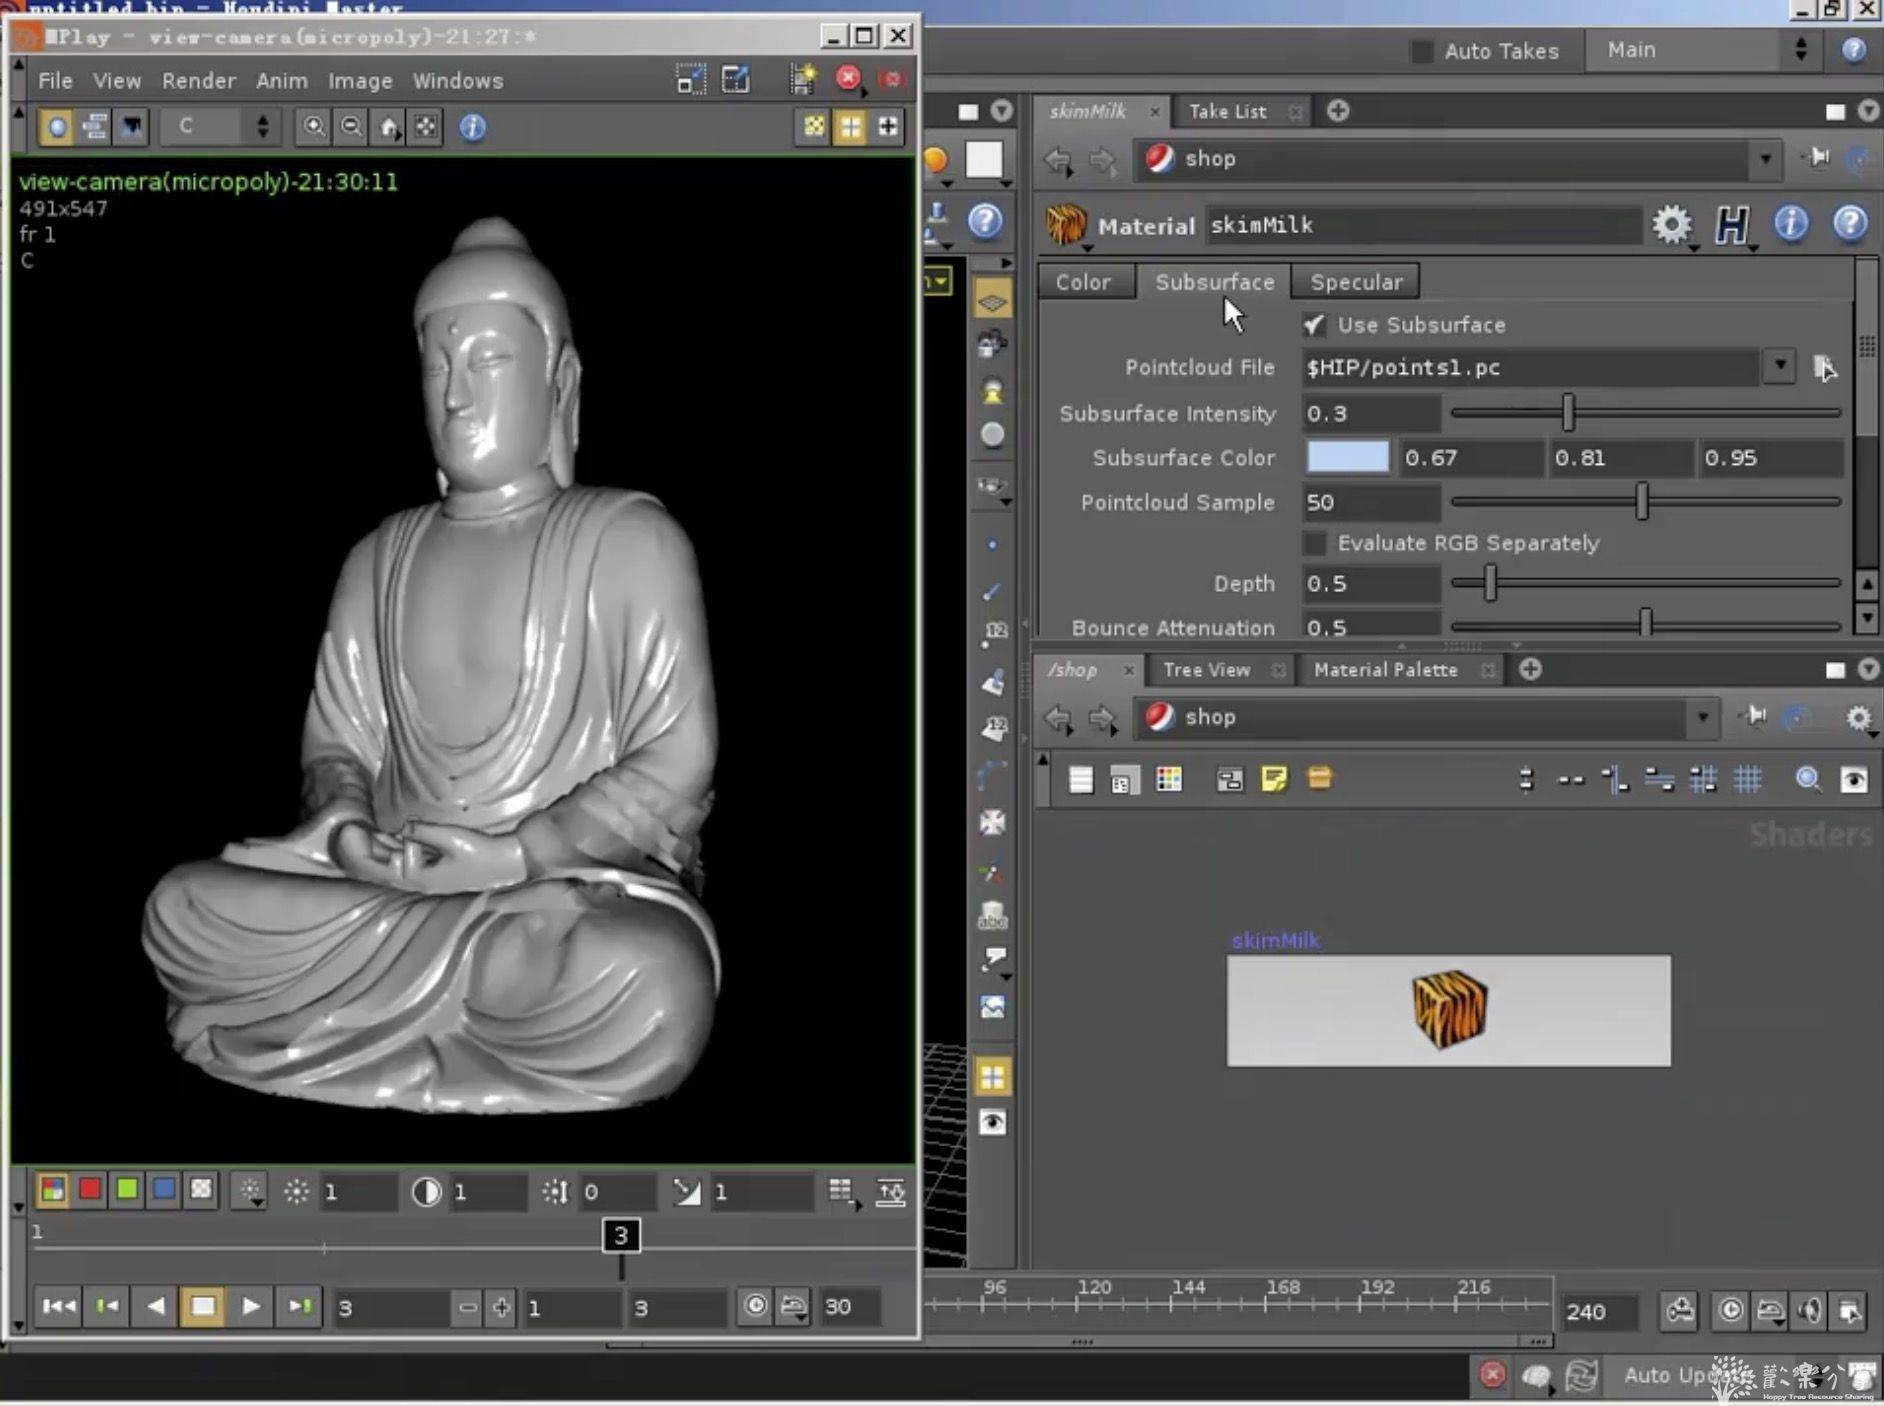The image size is (1884, 1406).
Task: Click the zoom in magnifier in MPlay toolbar
Action: tap(314, 127)
